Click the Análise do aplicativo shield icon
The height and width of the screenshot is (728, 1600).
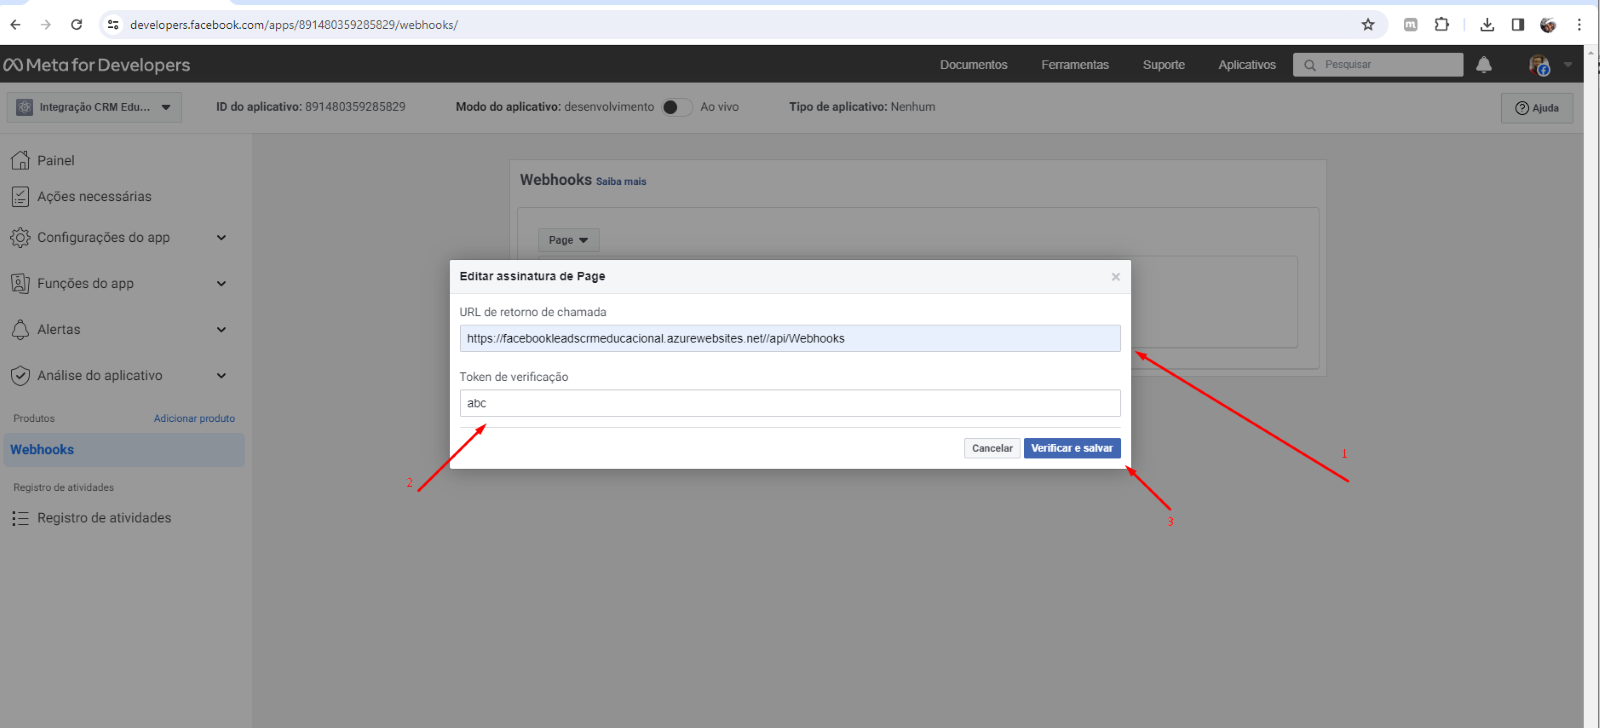tap(20, 375)
